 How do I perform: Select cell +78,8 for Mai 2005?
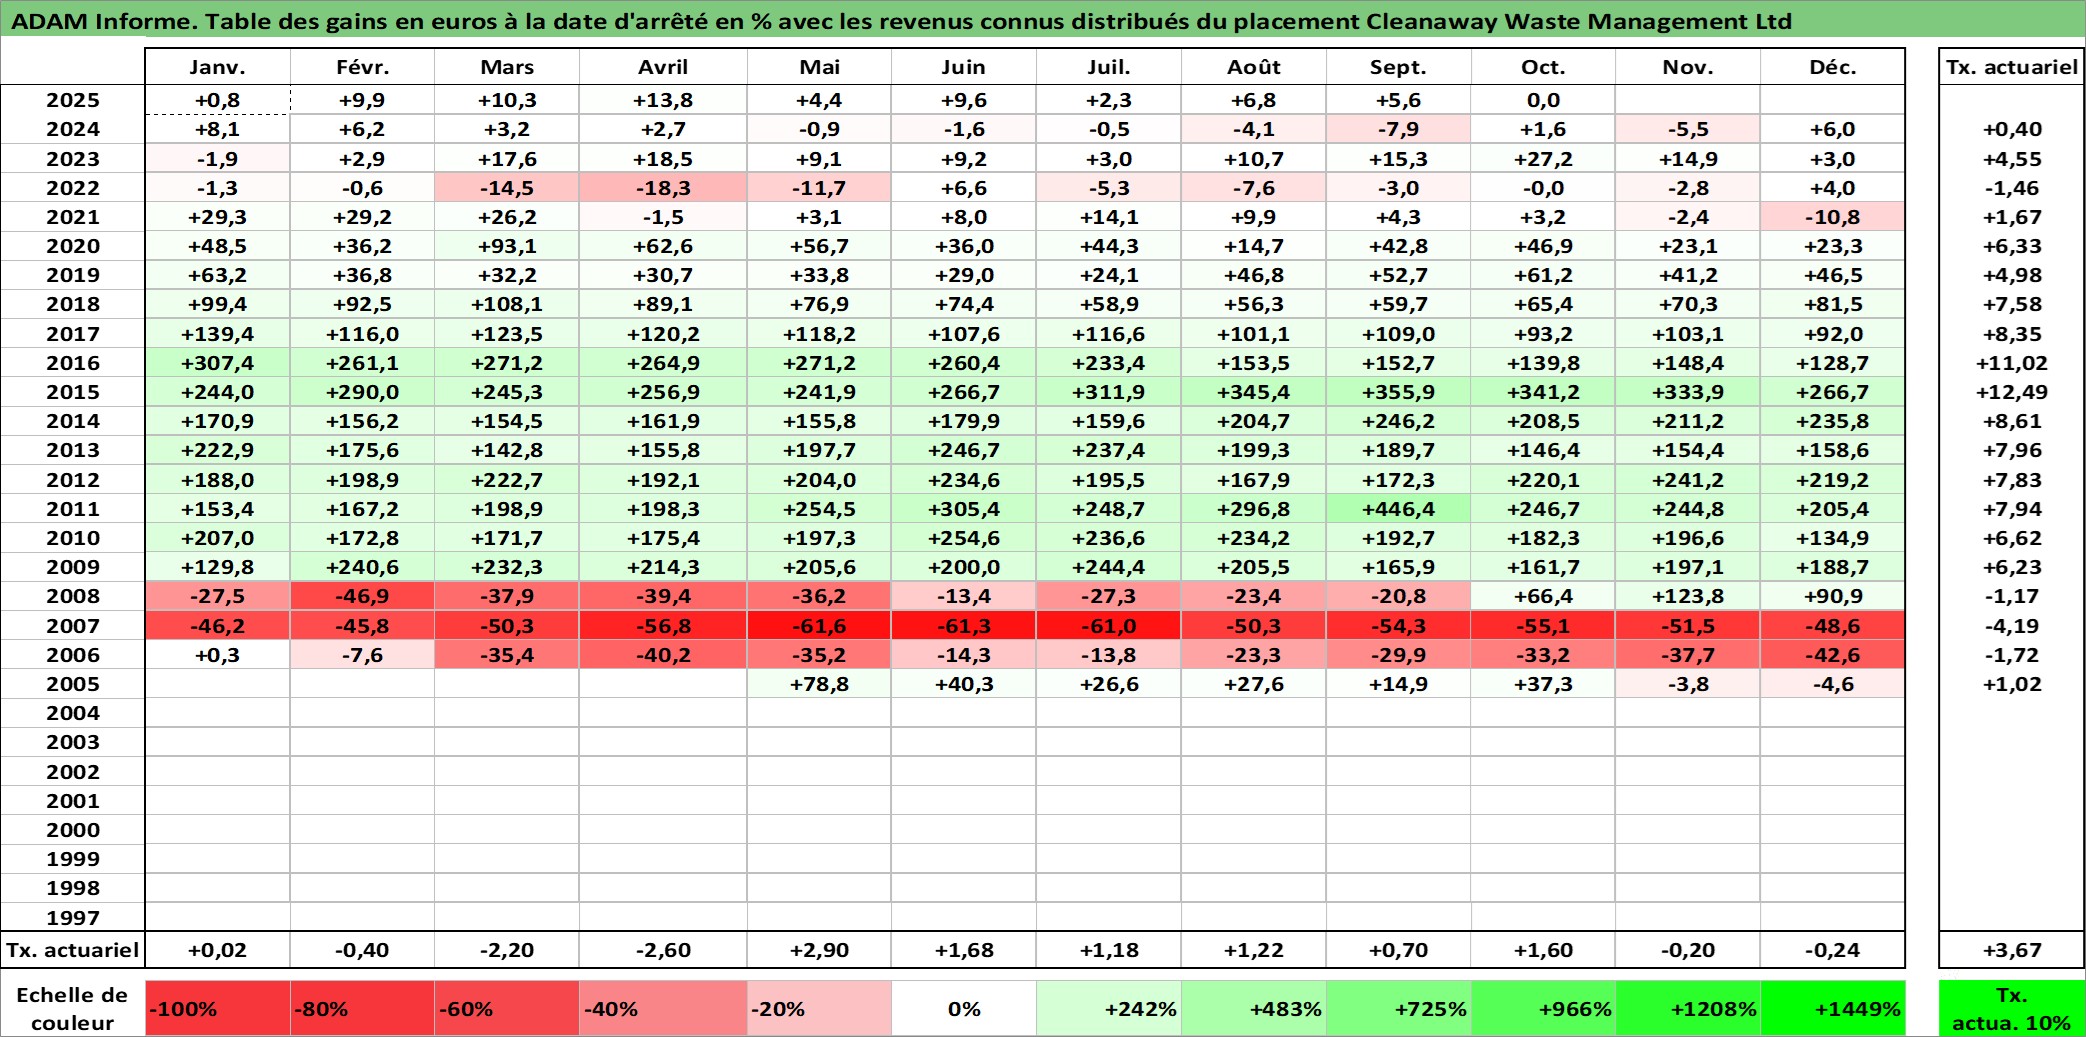819,684
